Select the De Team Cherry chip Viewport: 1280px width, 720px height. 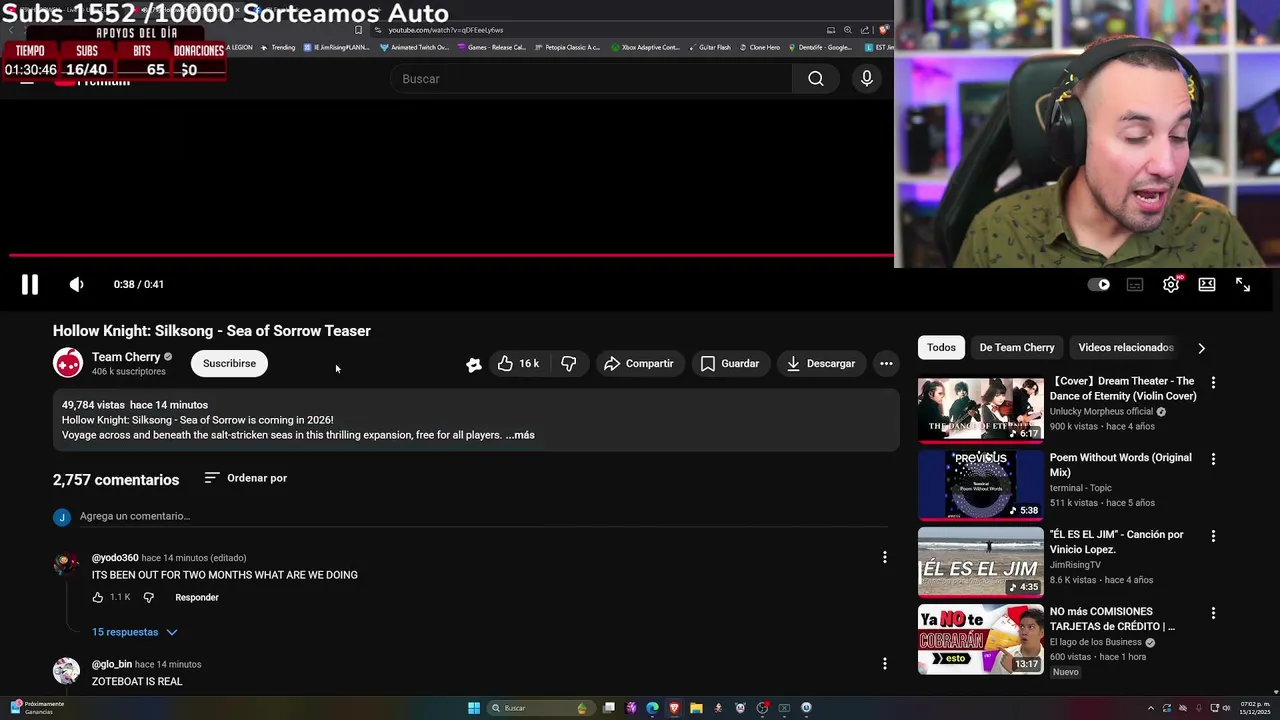coord(1017,347)
